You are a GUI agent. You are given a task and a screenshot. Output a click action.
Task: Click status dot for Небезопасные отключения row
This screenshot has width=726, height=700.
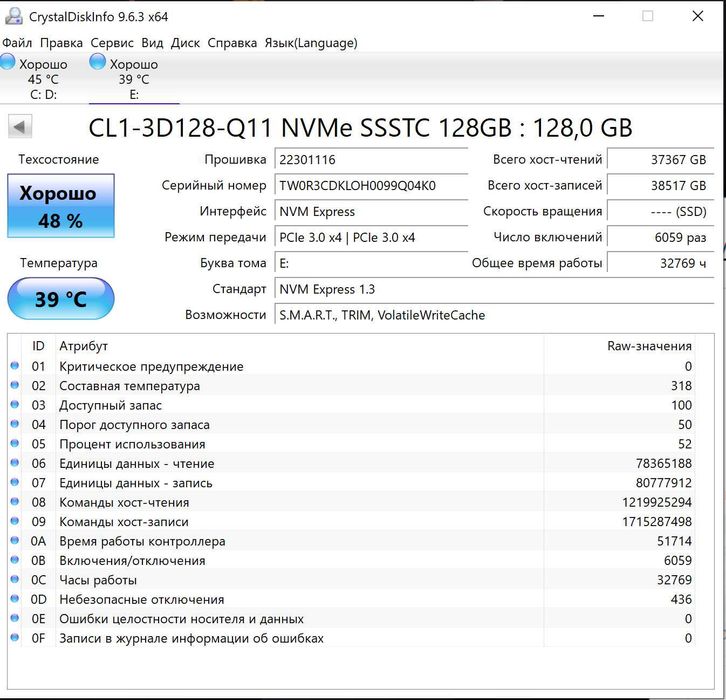(x=14, y=599)
